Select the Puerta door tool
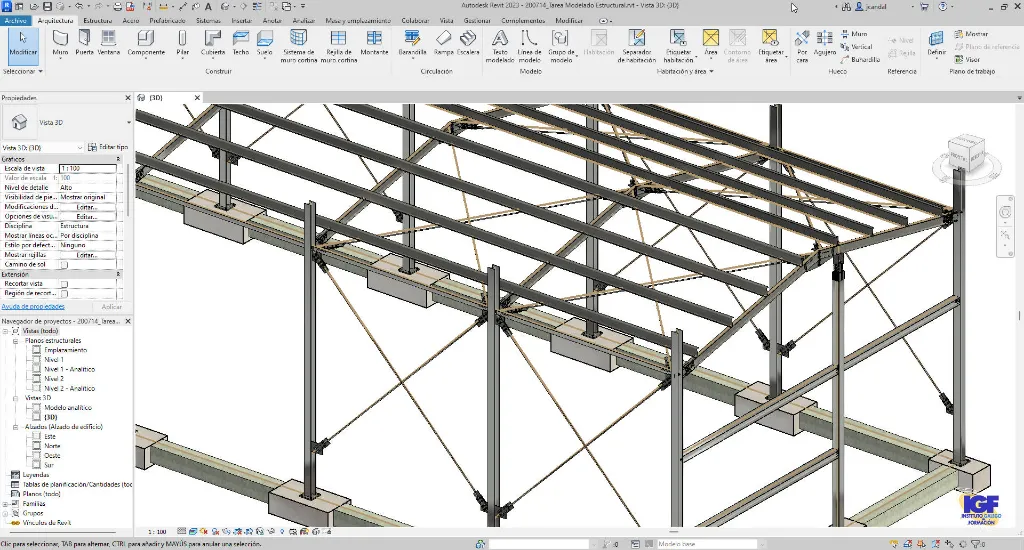Viewport: 1024px width, 550px height. coord(84,43)
